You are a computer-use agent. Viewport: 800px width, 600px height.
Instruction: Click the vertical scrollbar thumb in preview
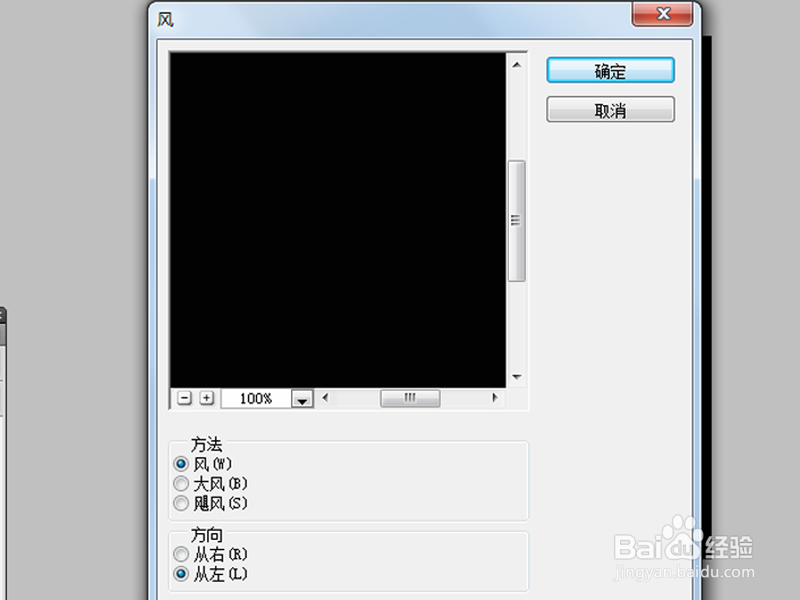[x=517, y=221]
